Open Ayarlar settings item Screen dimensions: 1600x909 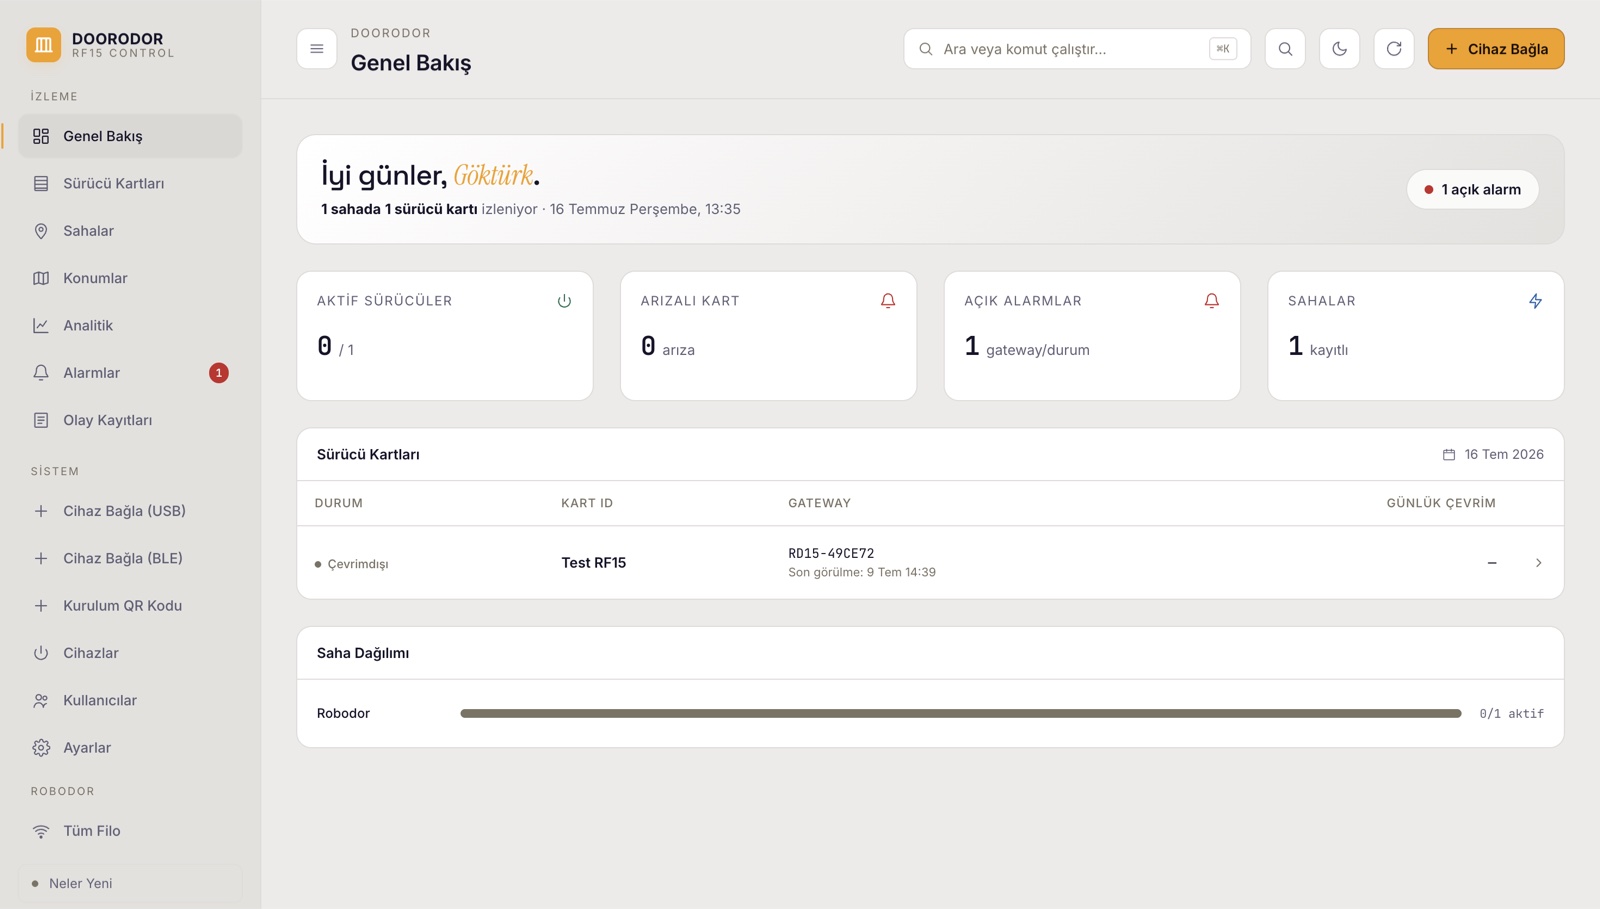(130, 748)
